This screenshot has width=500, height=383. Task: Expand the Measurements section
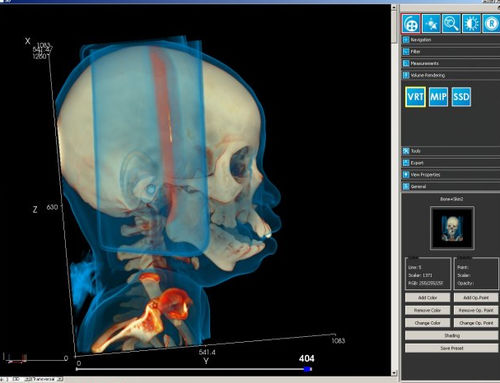451,63
